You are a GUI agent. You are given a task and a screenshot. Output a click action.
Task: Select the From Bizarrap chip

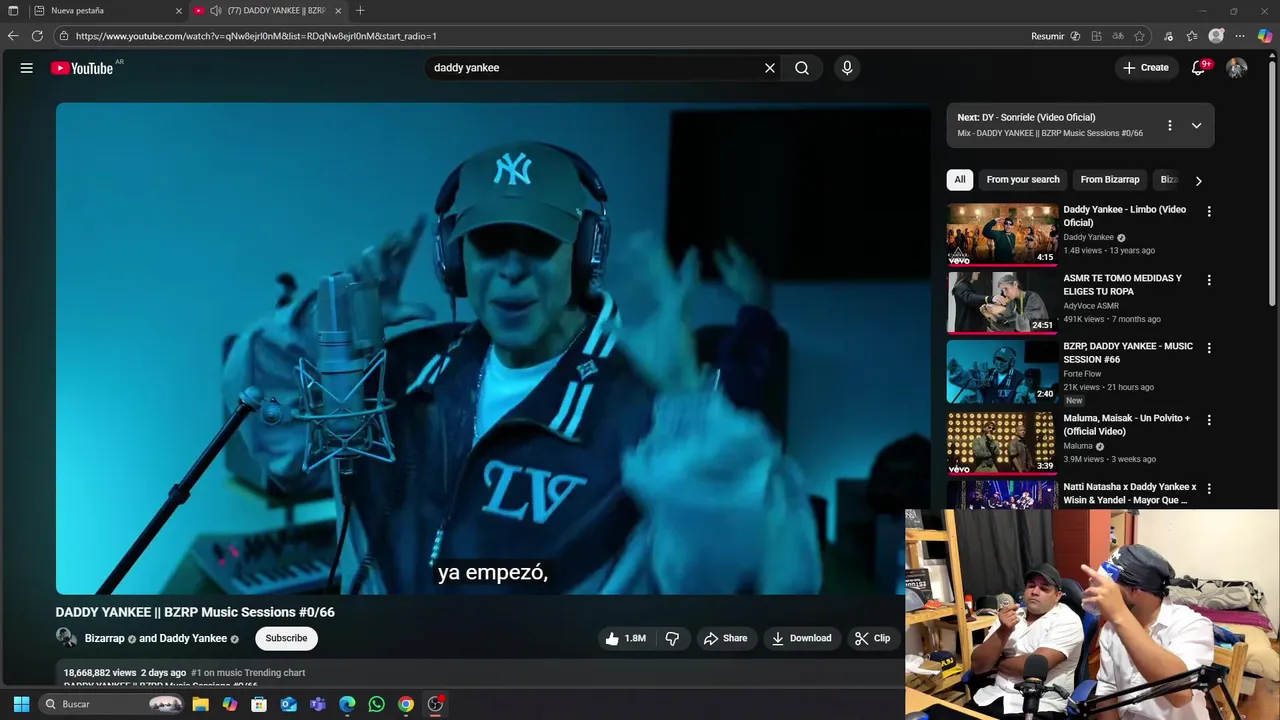coord(1110,180)
